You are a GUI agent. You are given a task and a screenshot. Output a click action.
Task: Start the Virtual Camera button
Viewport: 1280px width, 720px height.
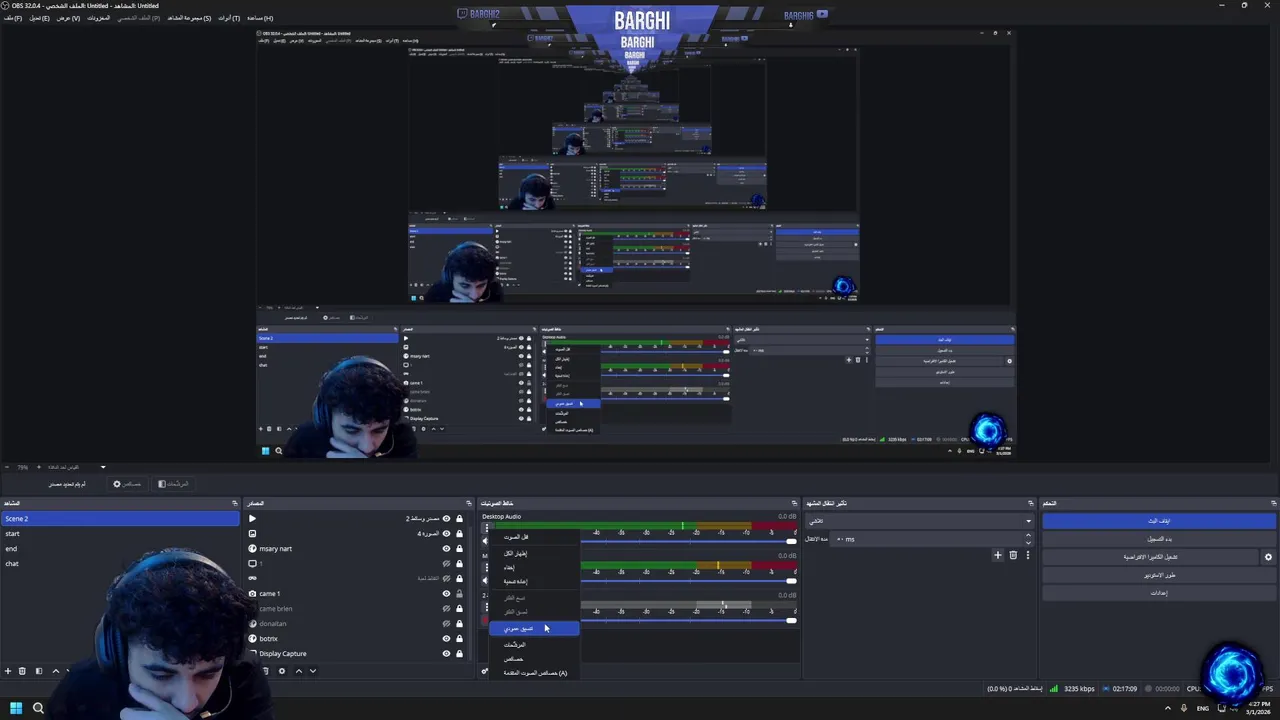[x=1150, y=557]
